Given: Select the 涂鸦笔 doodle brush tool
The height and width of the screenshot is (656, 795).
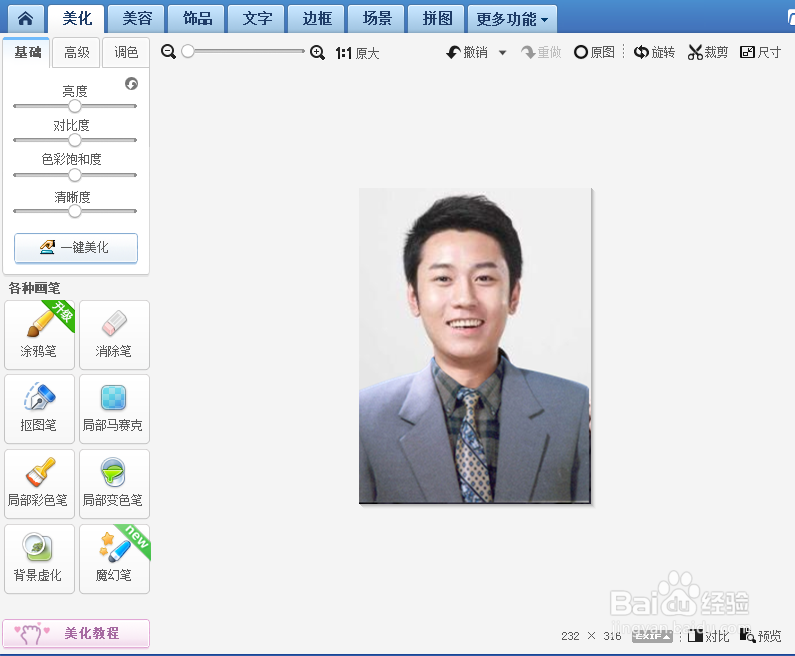Looking at the screenshot, I should 39,335.
